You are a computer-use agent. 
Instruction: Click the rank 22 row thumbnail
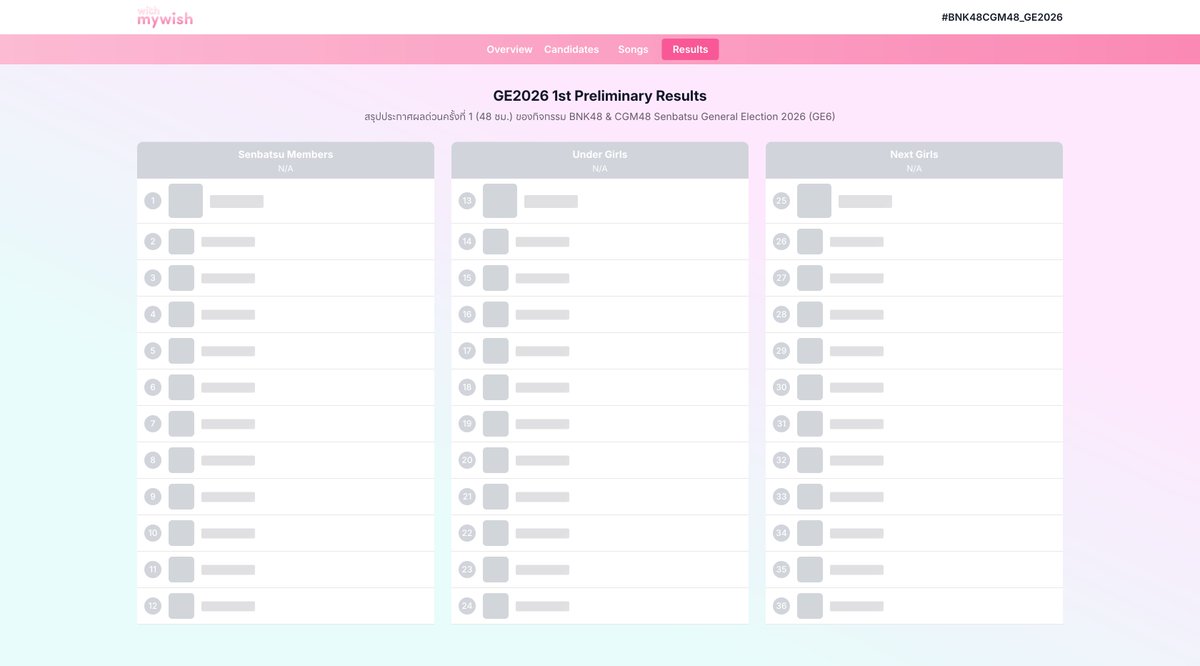(495, 534)
